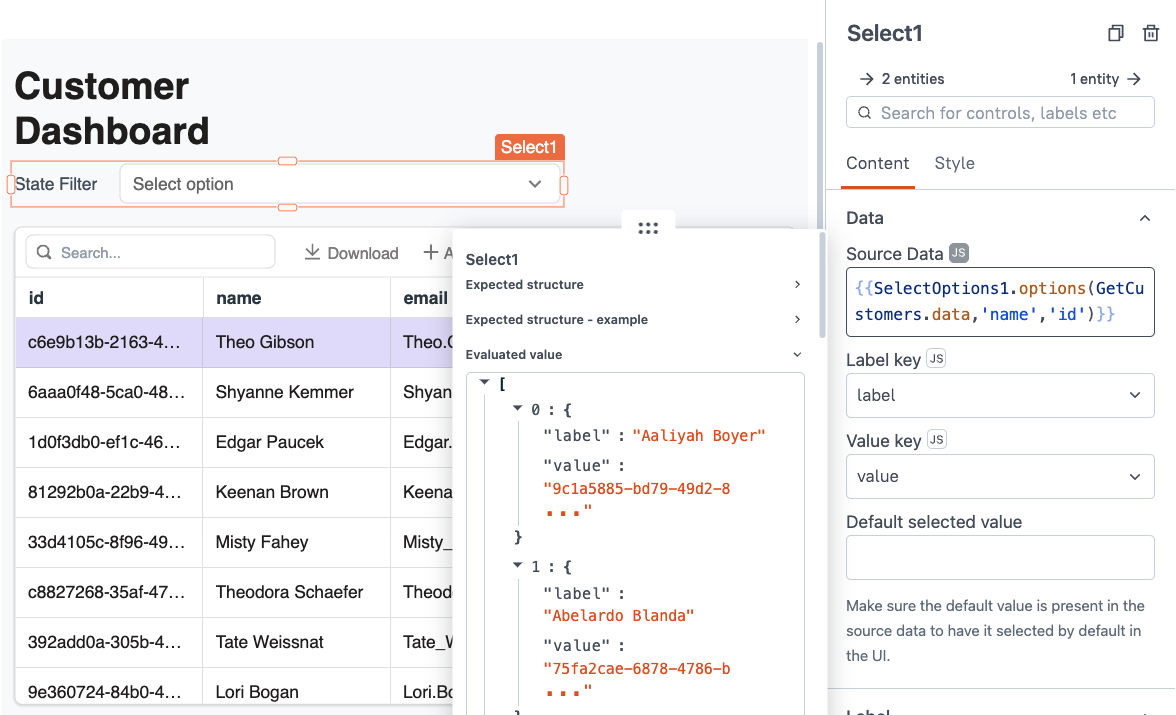This screenshot has width=1176, height=715.
Task: Collapse entry 1 Abelardo Blanda in evaluated value
Action: point(517,565)
